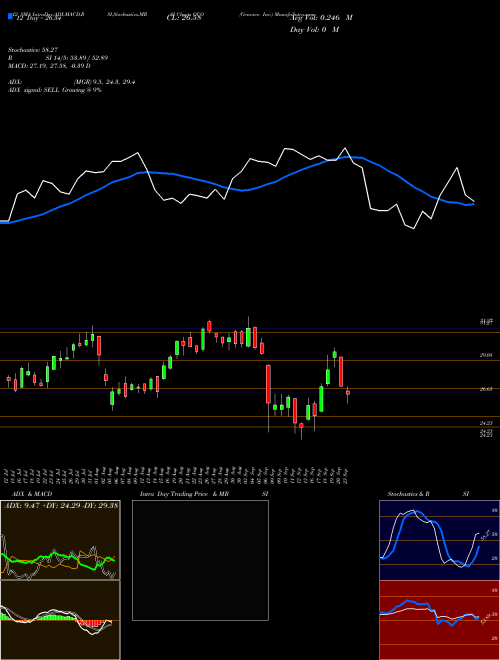Screen dimensions: 500x660
Task: Open the blue Stochastics chart panel
Action: point(439,540)
